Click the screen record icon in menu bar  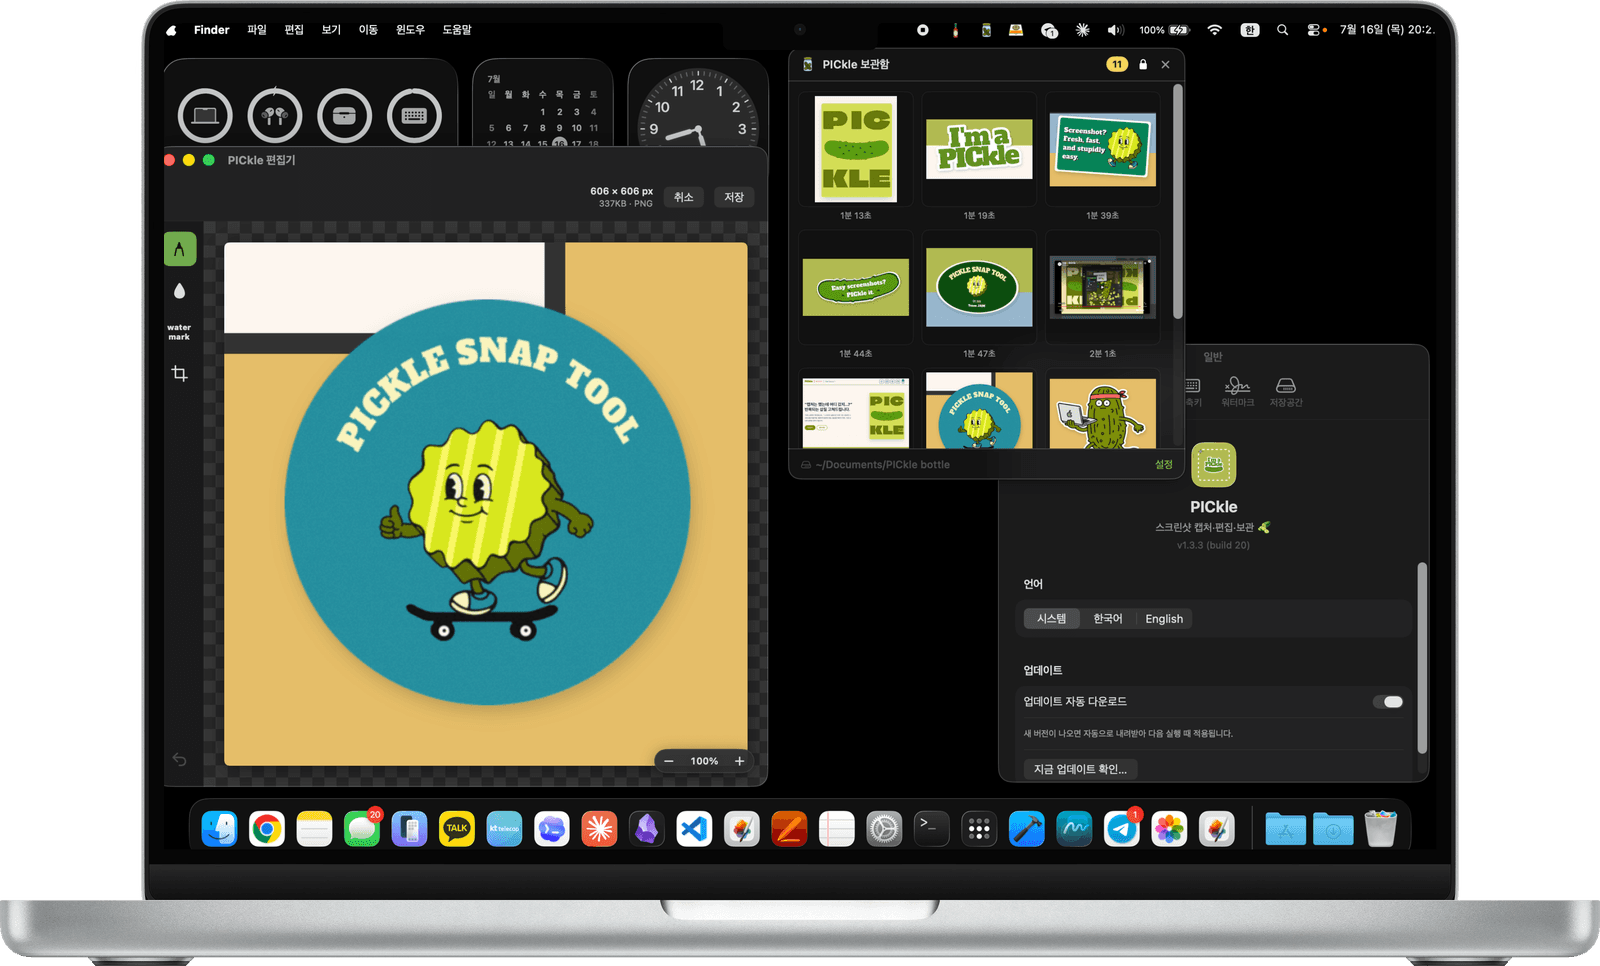click(x=923, y=30)
